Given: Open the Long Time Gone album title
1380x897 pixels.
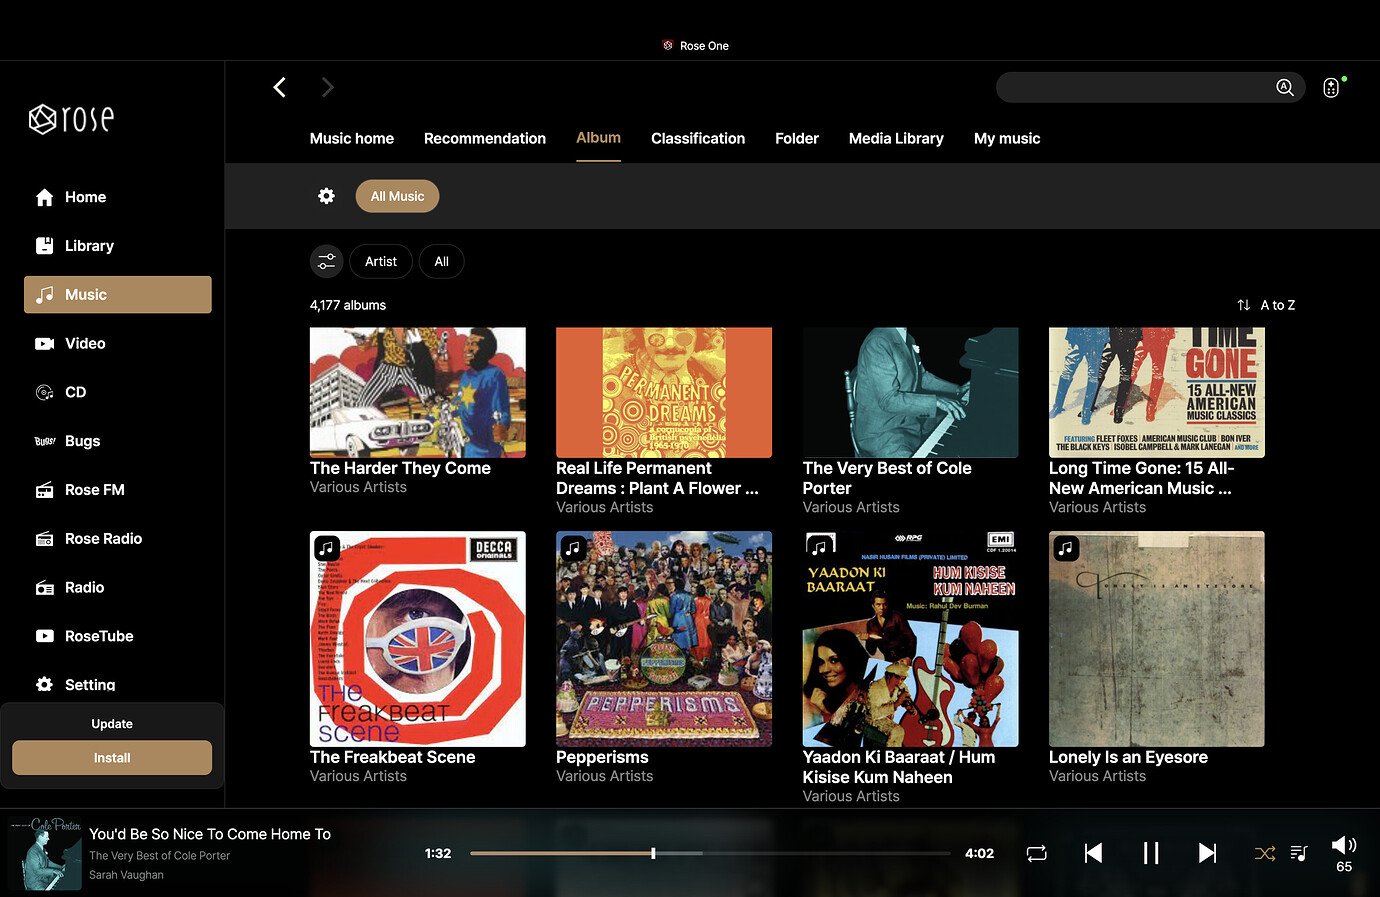Looking at the screenshot, I should click(x=1141, y=478).
